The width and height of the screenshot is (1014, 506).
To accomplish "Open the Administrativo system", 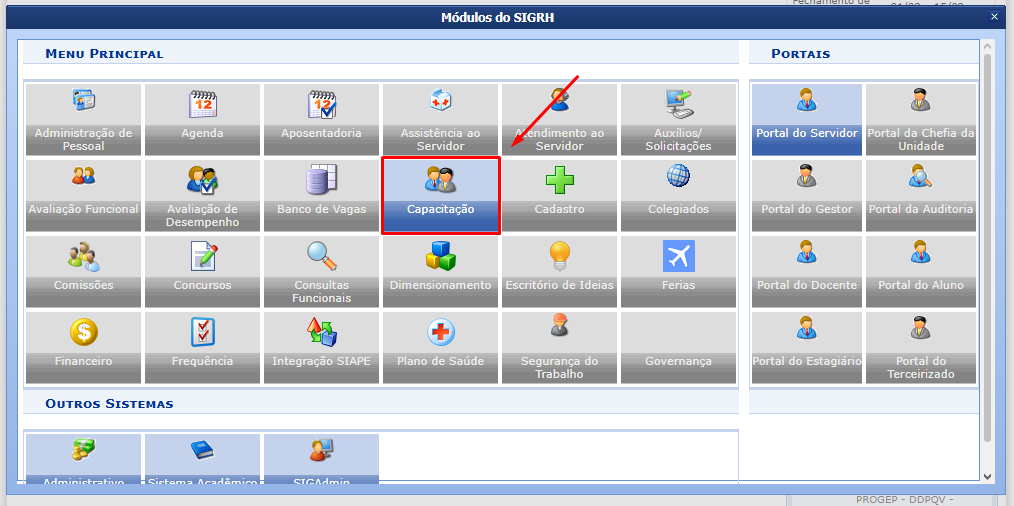I will pos(83,460).
